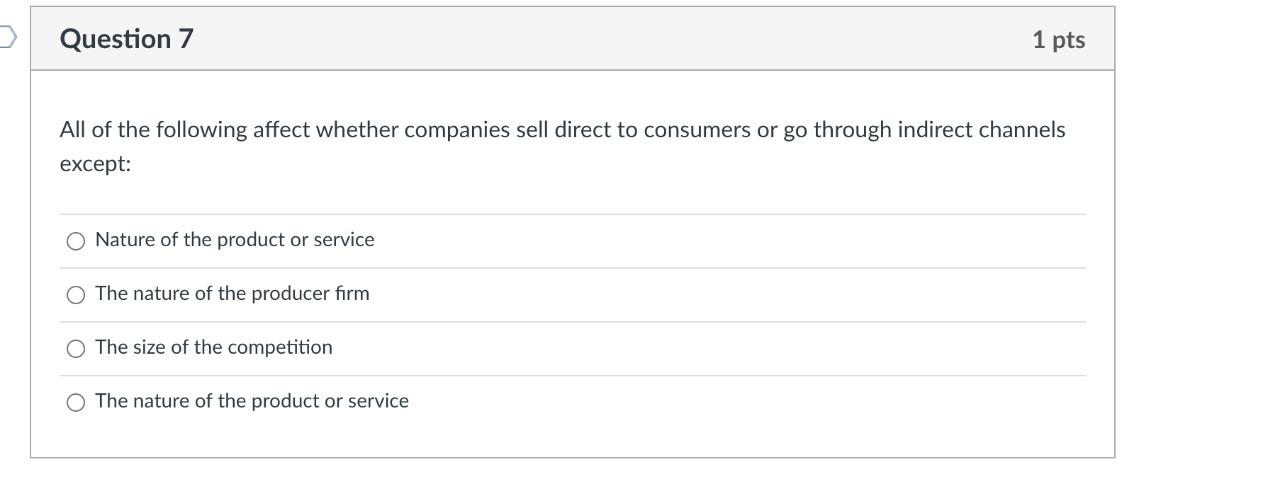The image size is (1280, 498).
Task: Flag Question 7 using the bookmark icon
Action: tap(7, 39)
